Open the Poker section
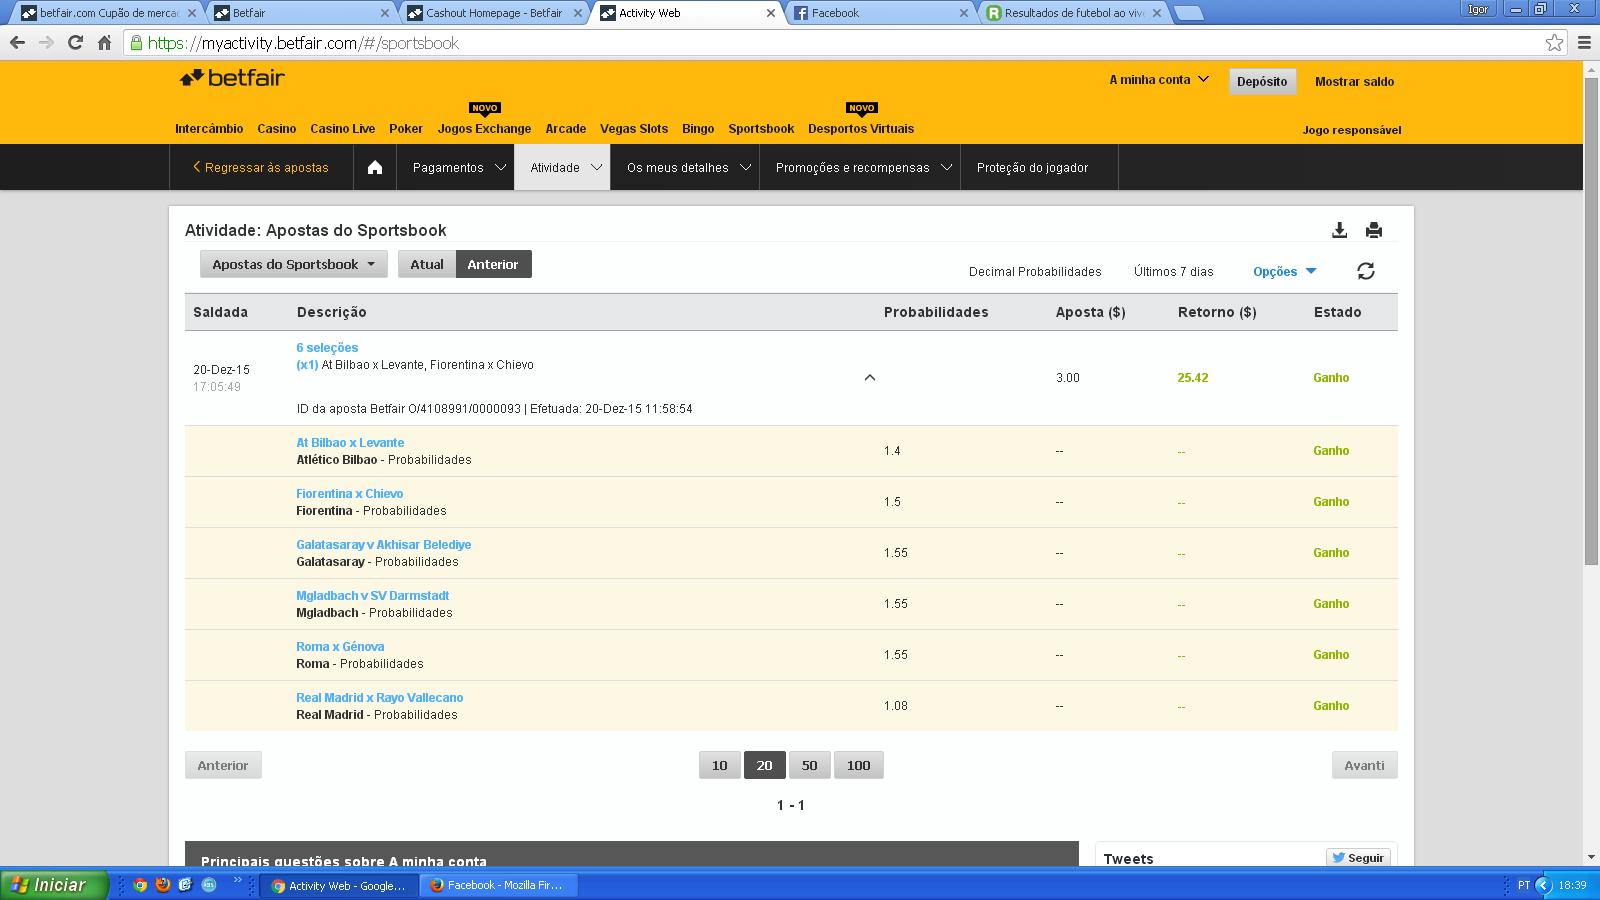Image resolution: width=1600 pixels, height=900 pixels. 406,128
